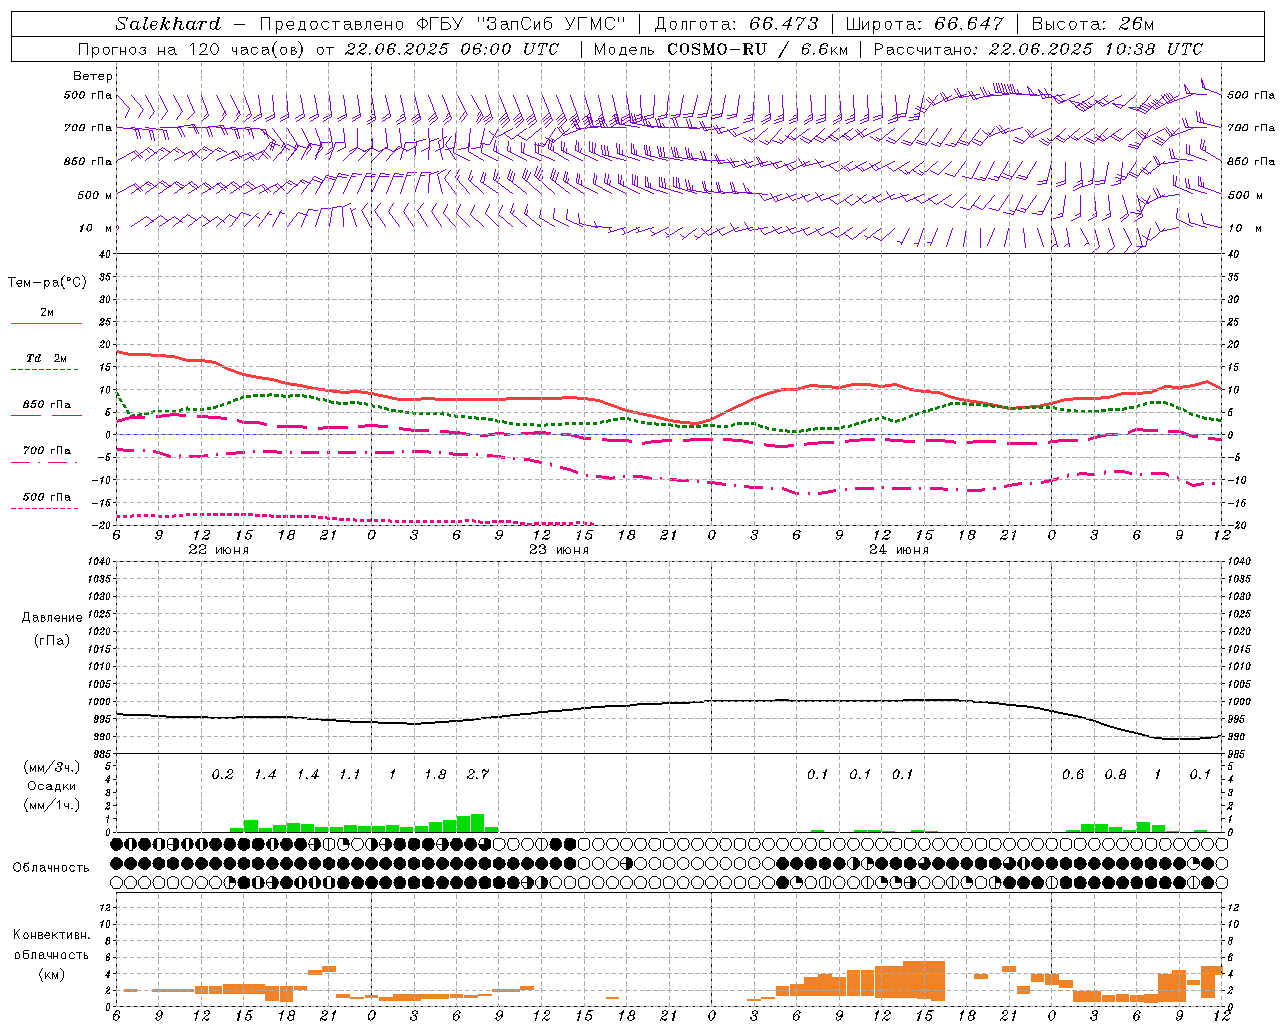
Task: Click the '(гПа)' pressure unit label
Action: point(52,640)
